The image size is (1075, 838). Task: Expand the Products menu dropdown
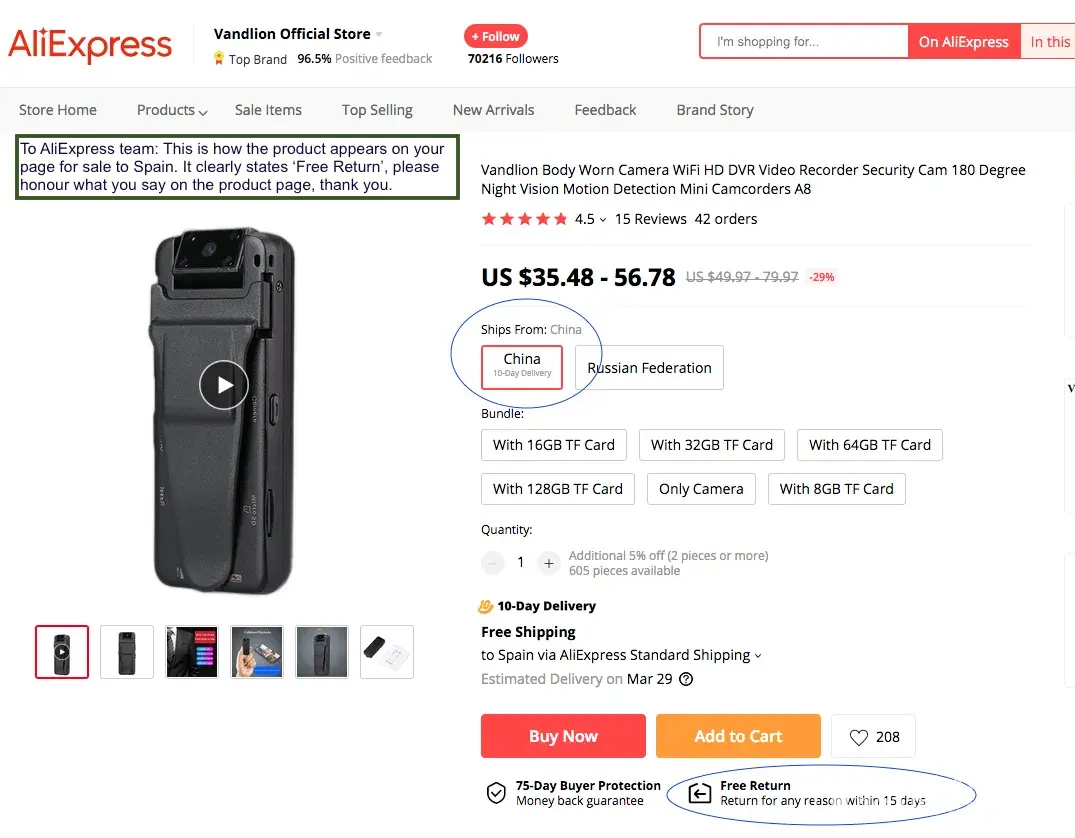point(172,110)
